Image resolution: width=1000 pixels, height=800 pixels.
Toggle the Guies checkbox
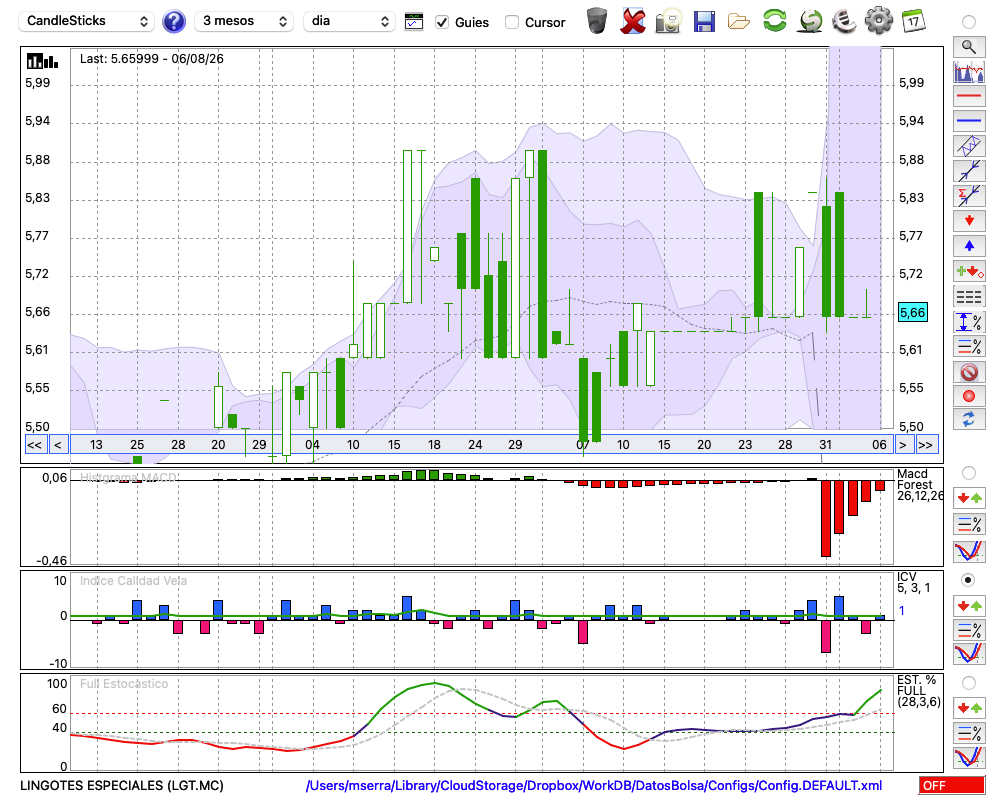pos(441,22)
